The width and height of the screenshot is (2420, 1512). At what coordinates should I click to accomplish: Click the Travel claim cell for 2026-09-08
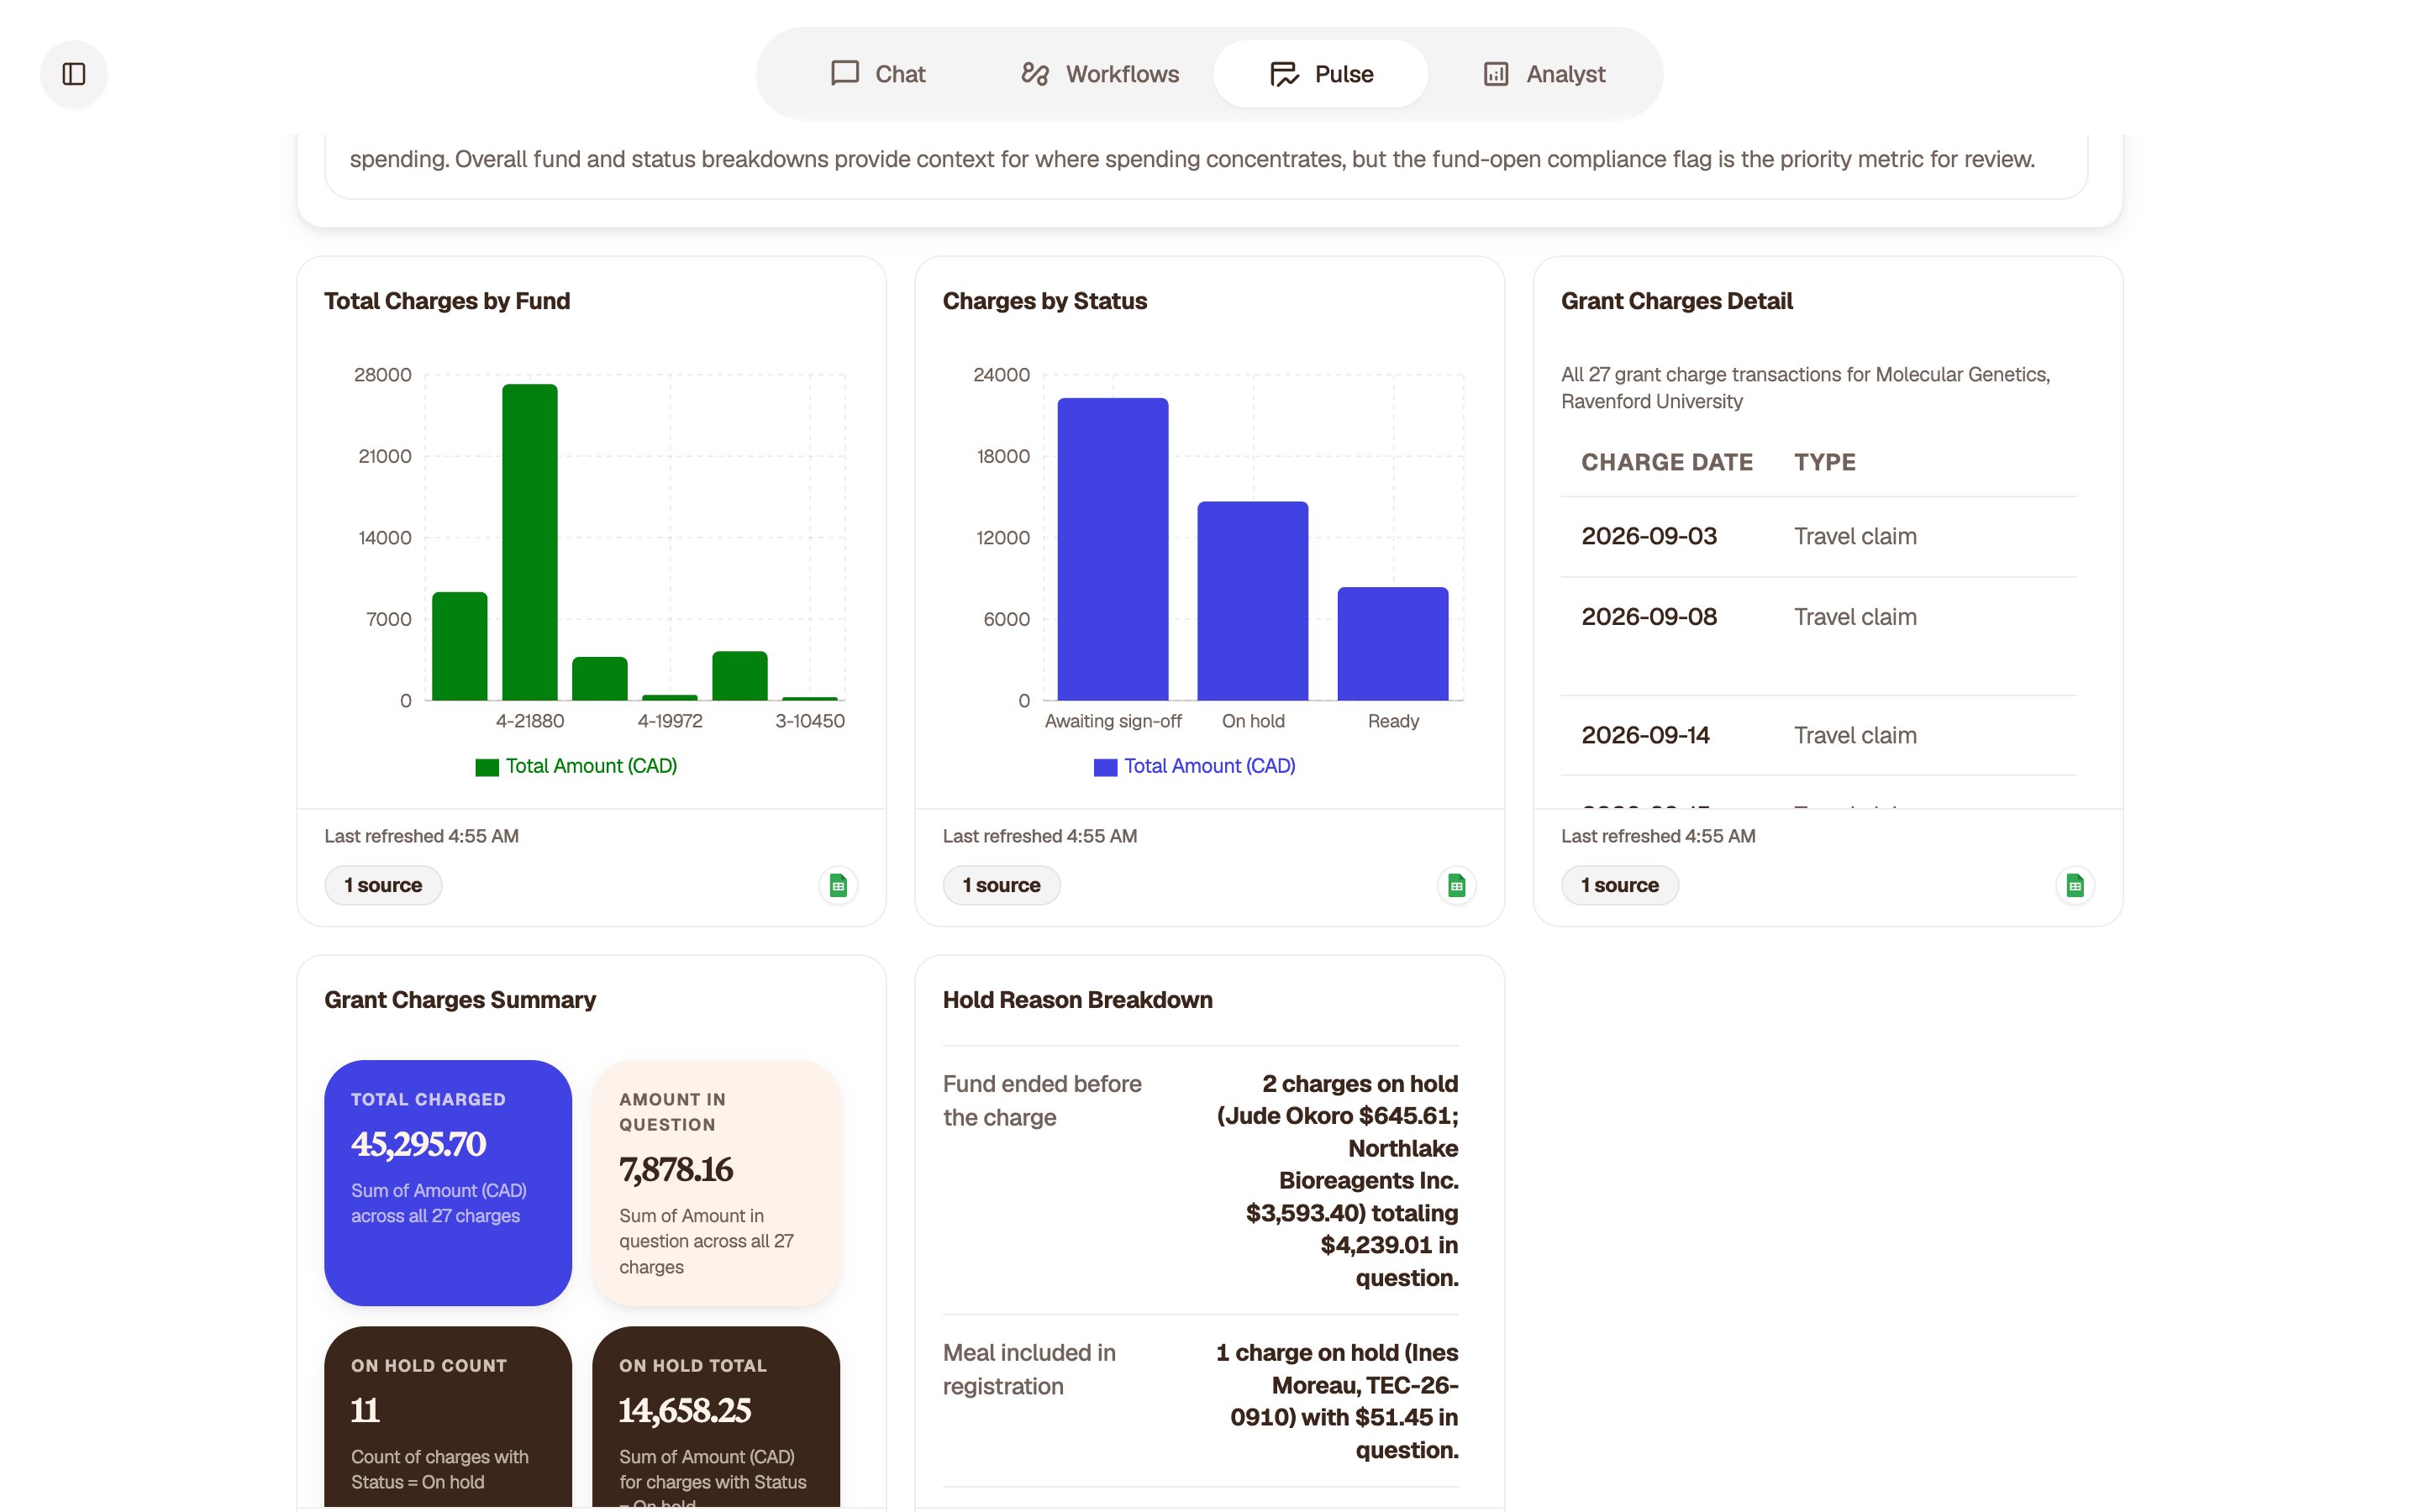(x=1855, y=617)
